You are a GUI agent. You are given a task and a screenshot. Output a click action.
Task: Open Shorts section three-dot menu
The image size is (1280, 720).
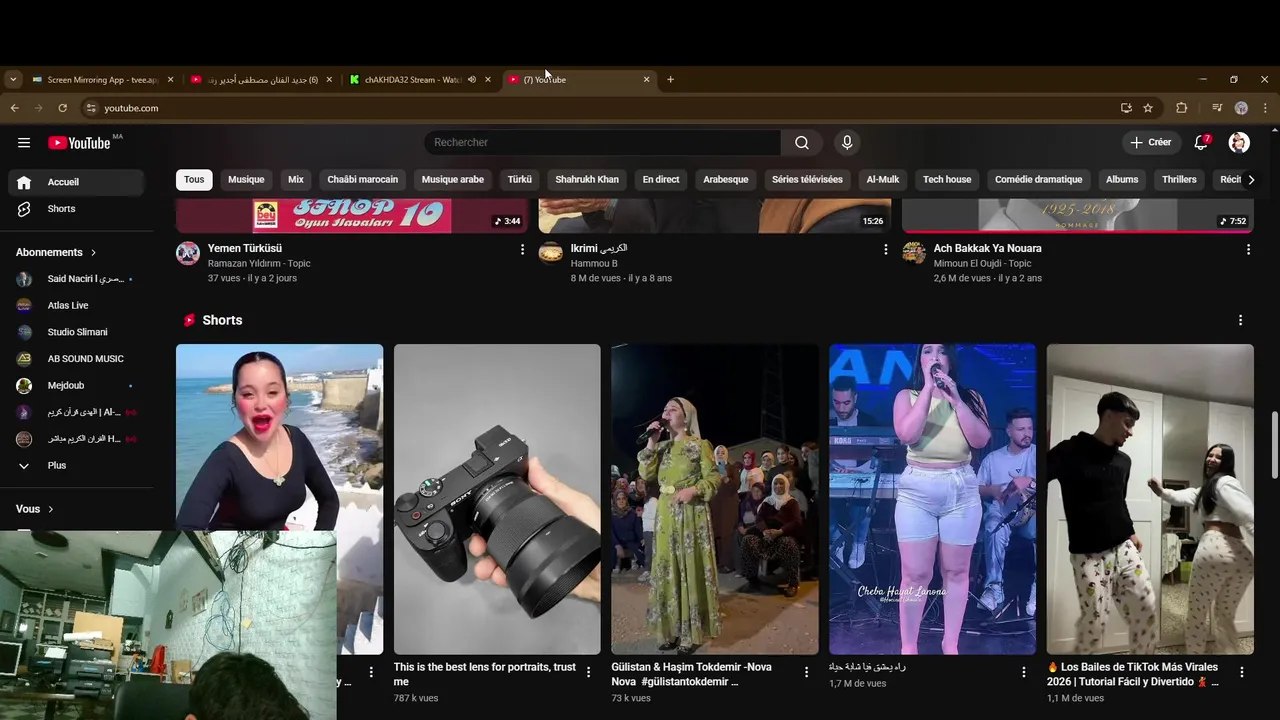tap(1240, 320)
